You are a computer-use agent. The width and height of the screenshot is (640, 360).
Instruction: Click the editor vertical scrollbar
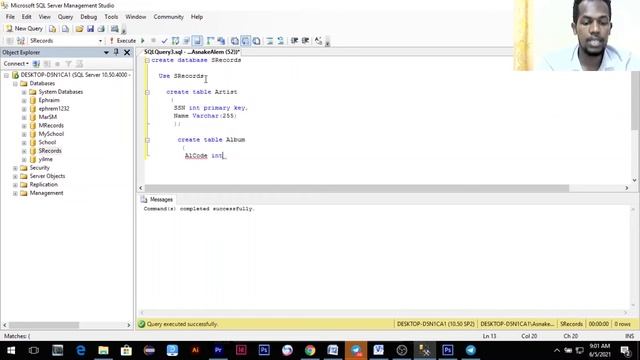[635, 100]
